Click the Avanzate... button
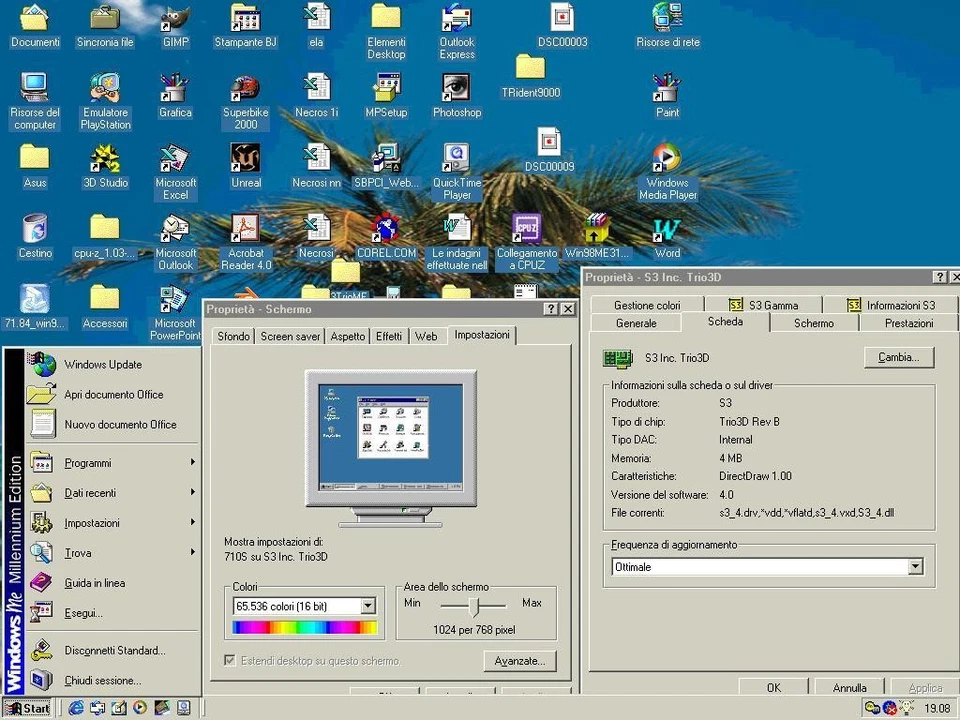 tap(519, 661)
